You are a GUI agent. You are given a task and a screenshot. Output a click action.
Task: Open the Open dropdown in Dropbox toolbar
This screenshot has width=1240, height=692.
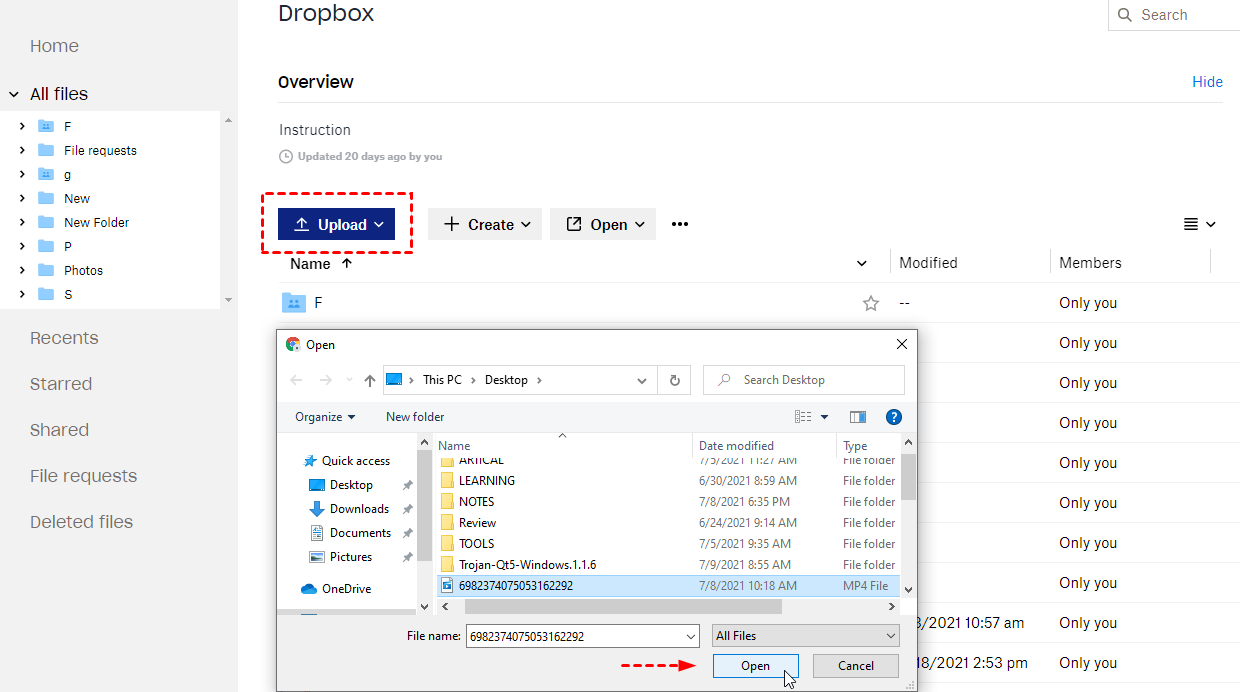[x=603, y=224]
